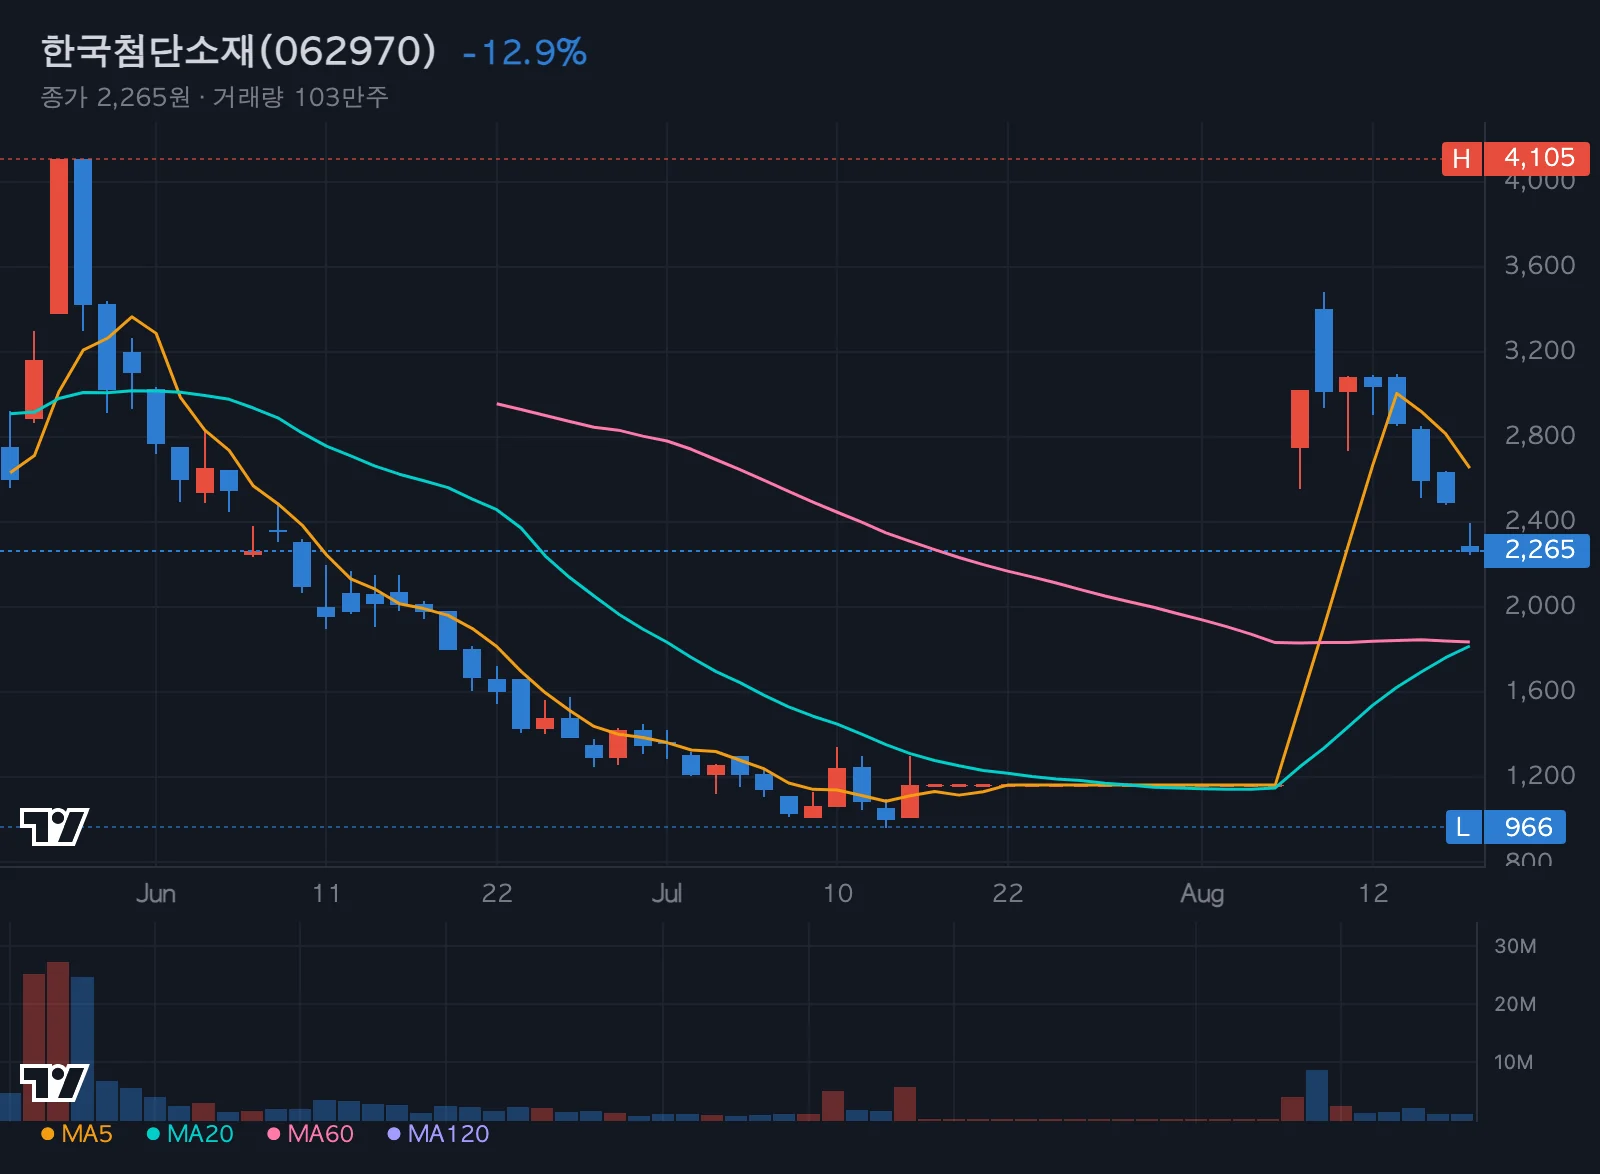1600x1174 pixels.
Task: Click the 4,105 high price label
Action: pyautogui.click(x=1538, y=158)
